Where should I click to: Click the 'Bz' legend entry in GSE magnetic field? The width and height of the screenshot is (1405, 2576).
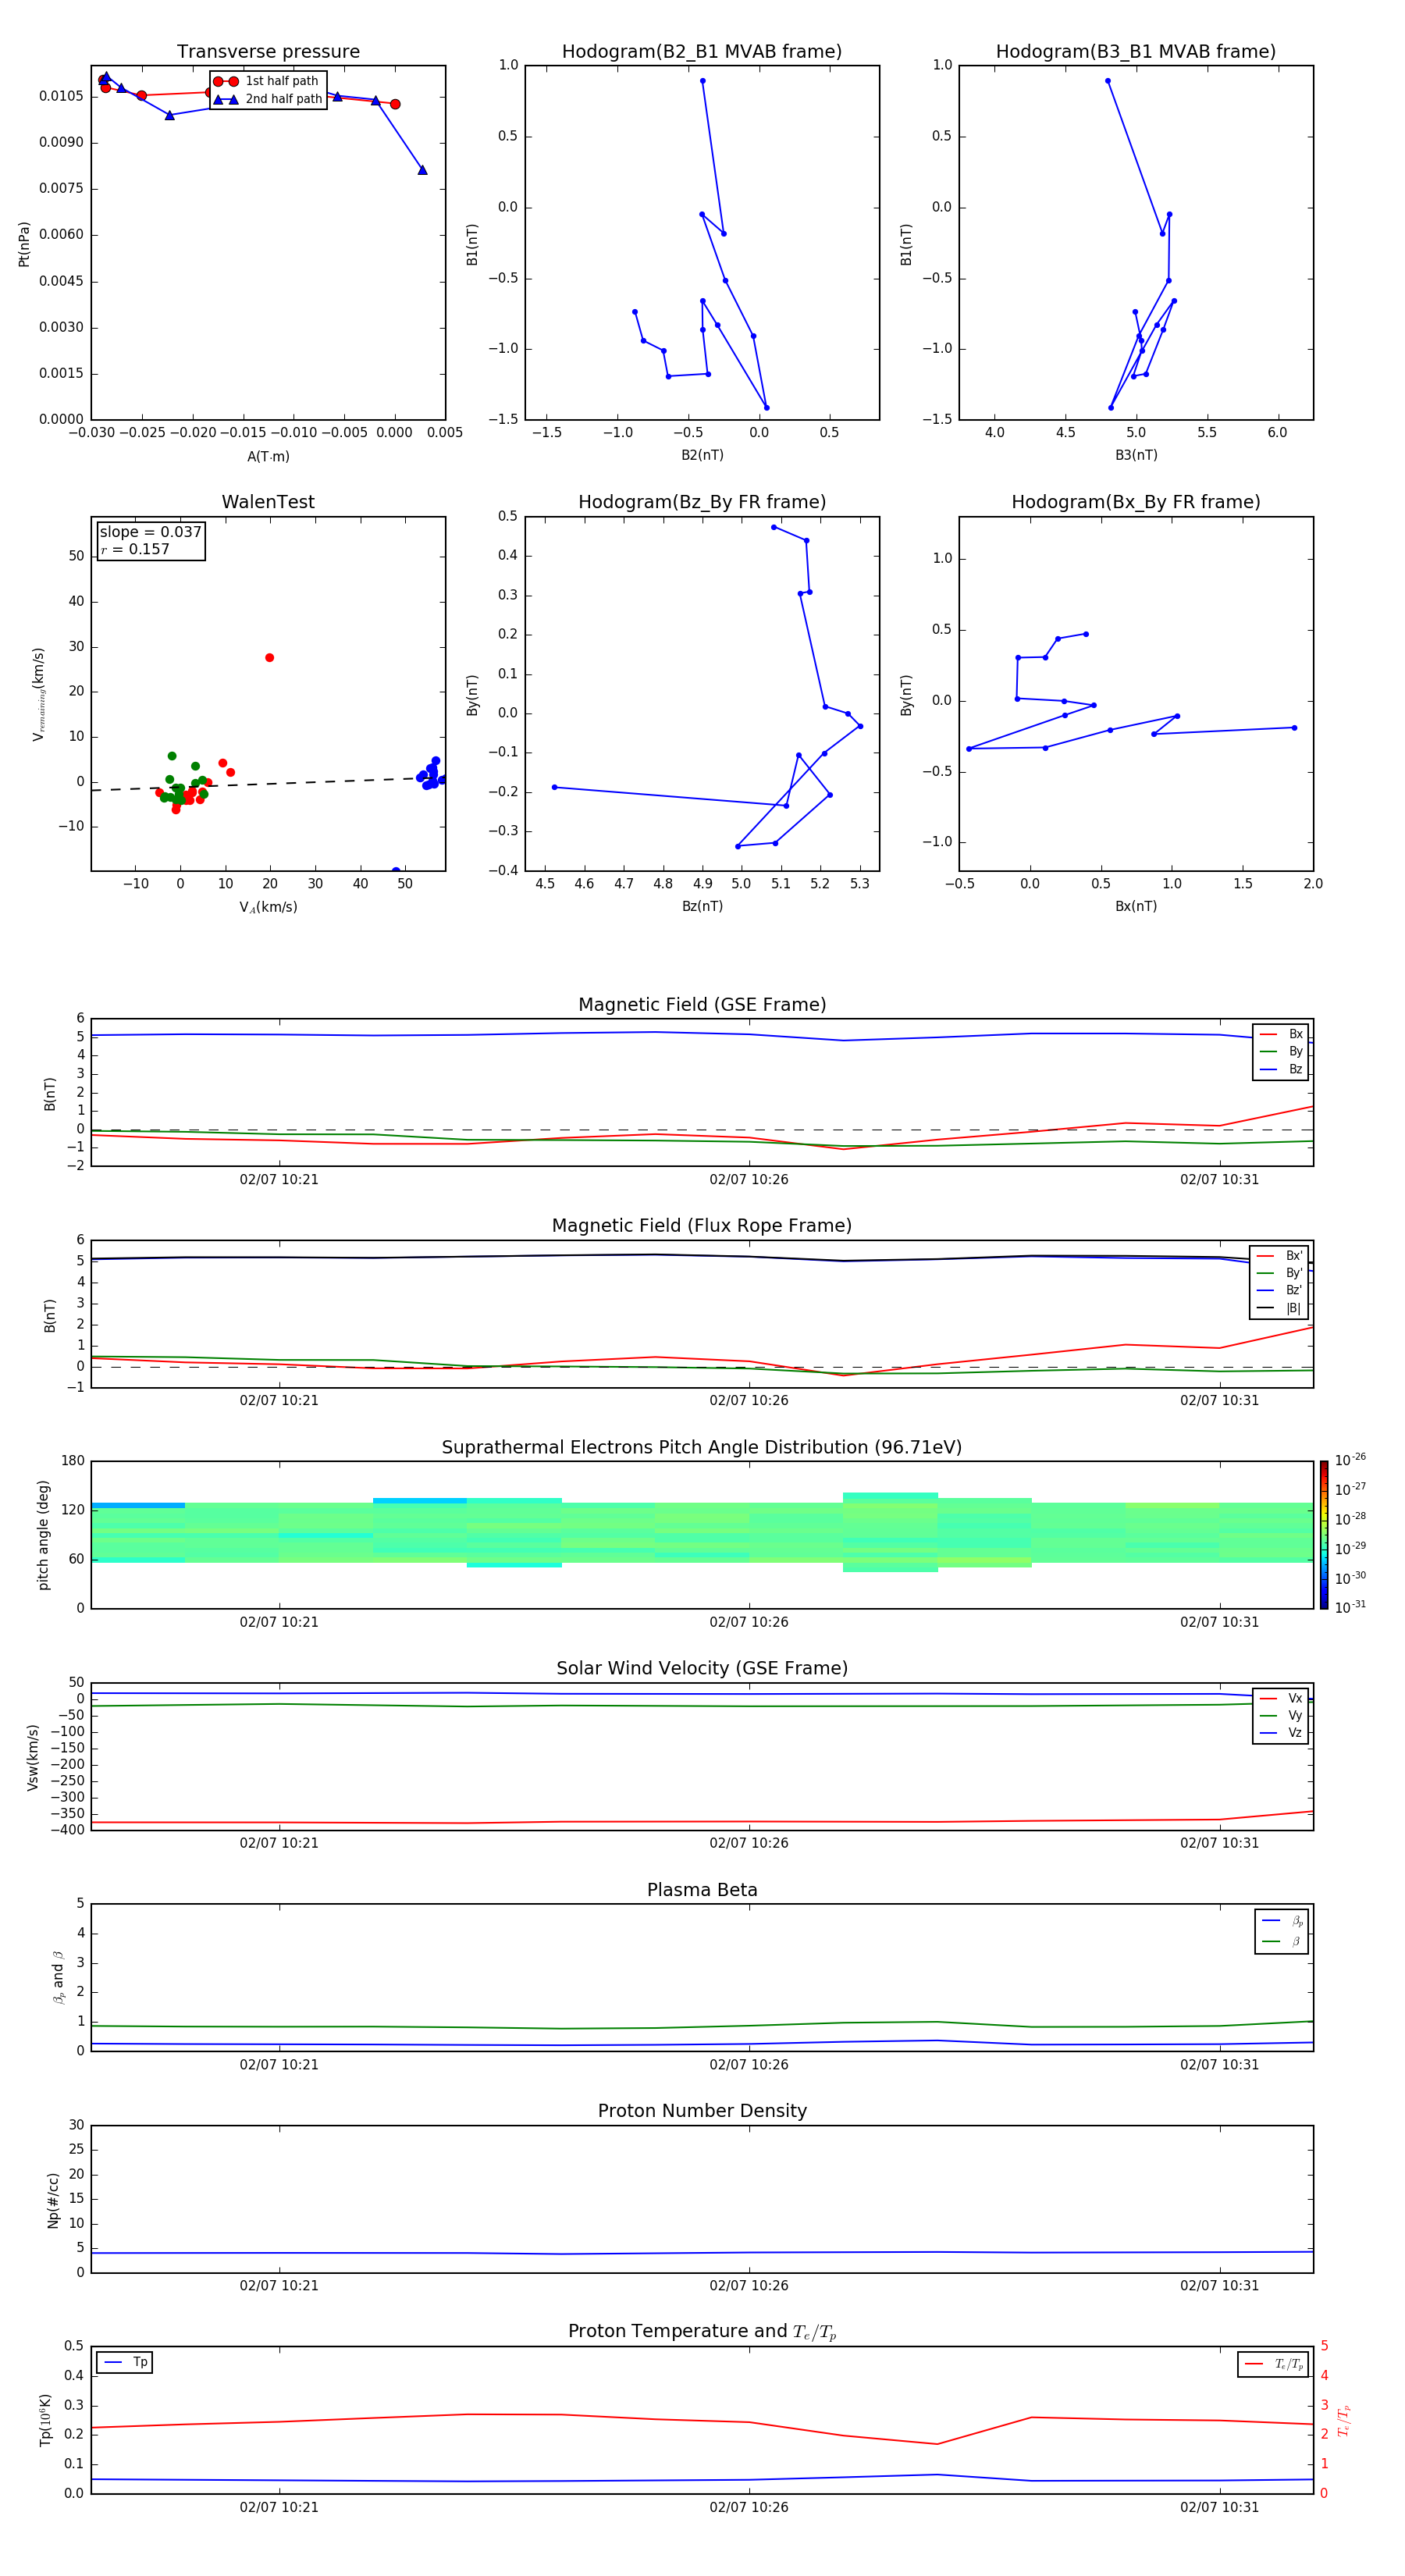click(x=1281, y=1069)
